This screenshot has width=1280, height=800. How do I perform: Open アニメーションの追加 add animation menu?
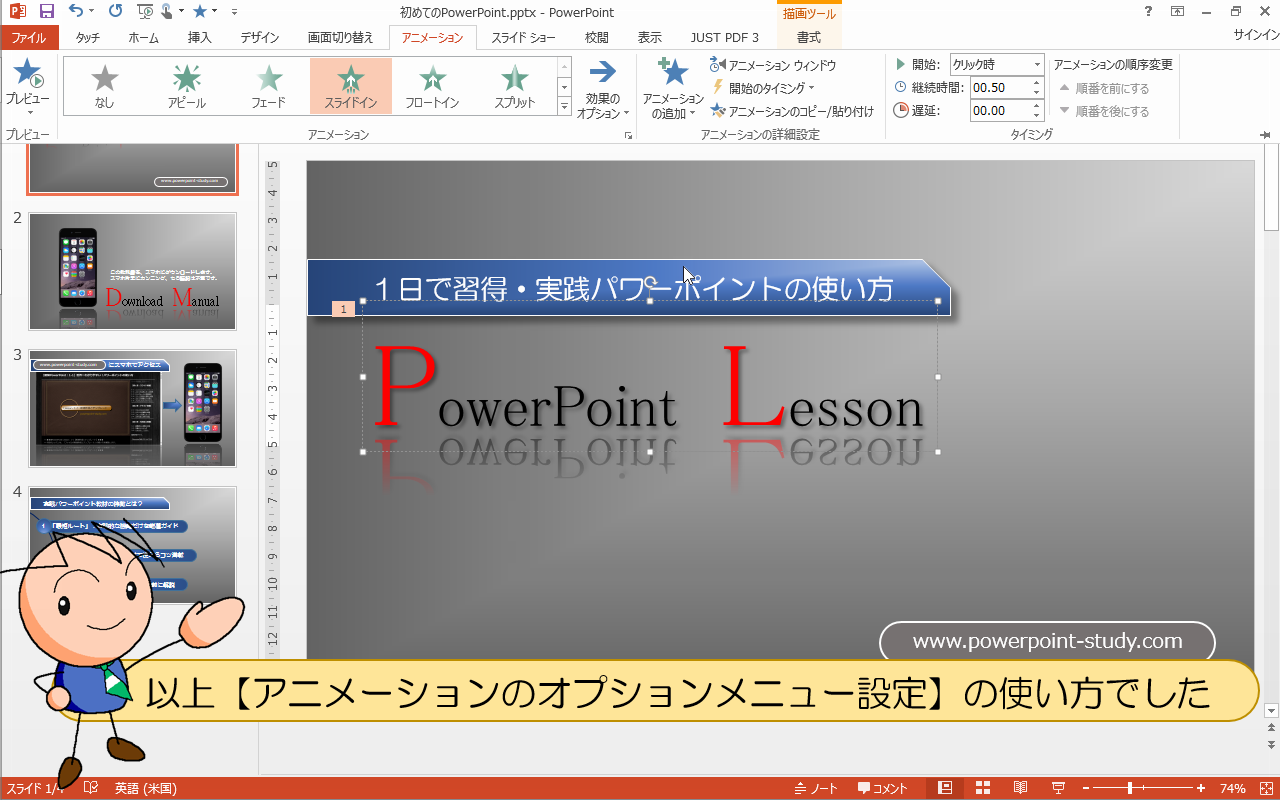point(673,88)
